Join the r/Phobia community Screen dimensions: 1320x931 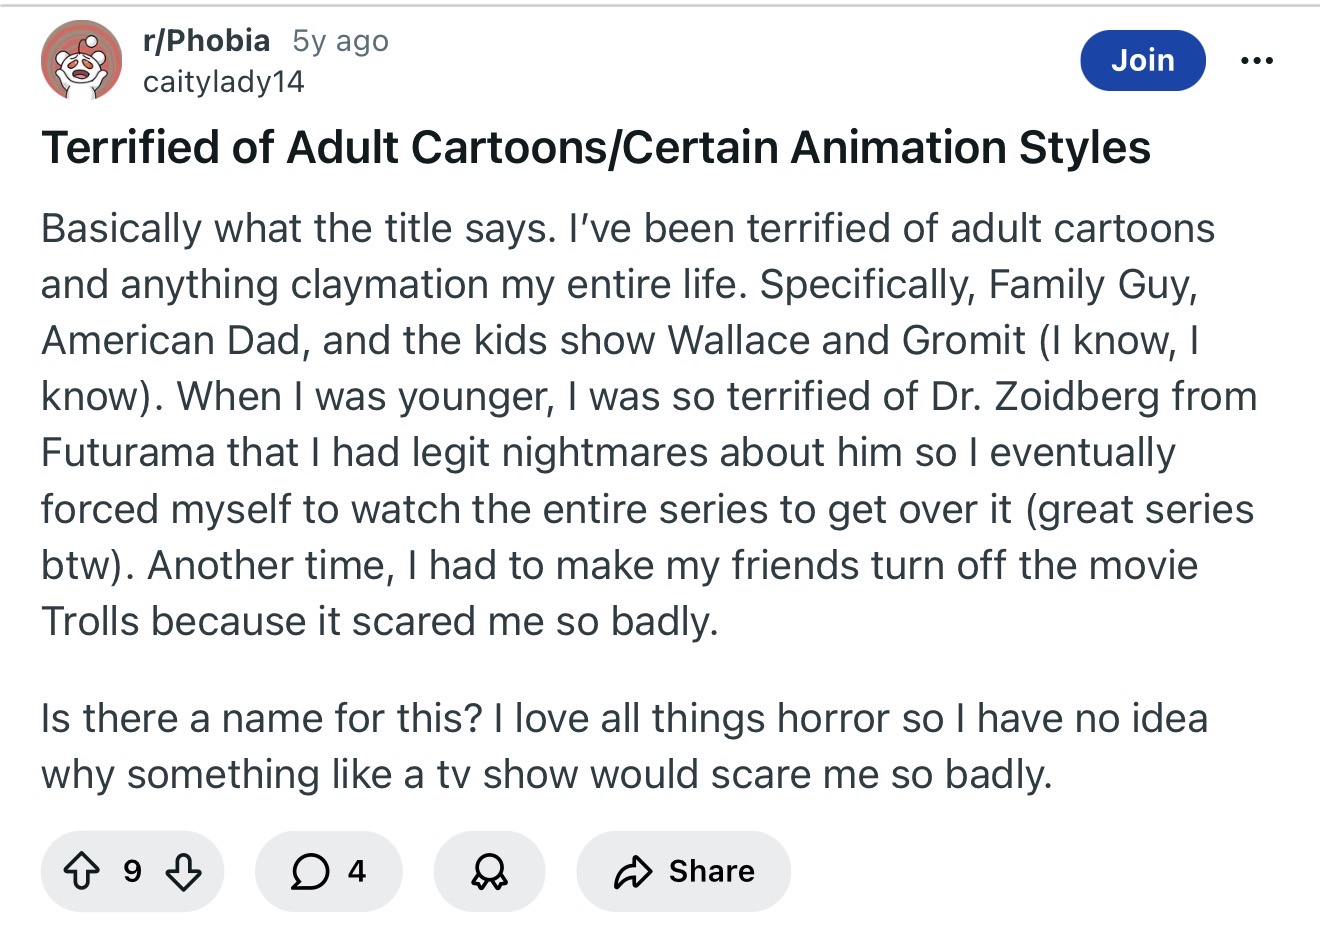[x=1142, y=60]
